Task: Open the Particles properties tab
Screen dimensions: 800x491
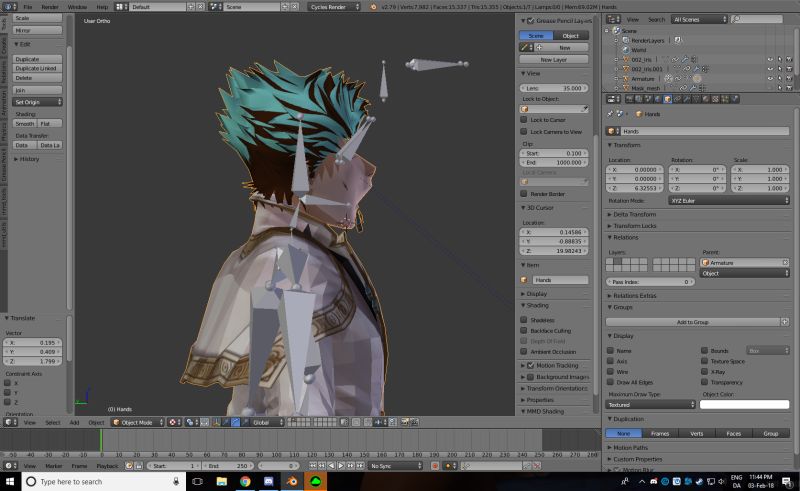Action: point(725,99)
